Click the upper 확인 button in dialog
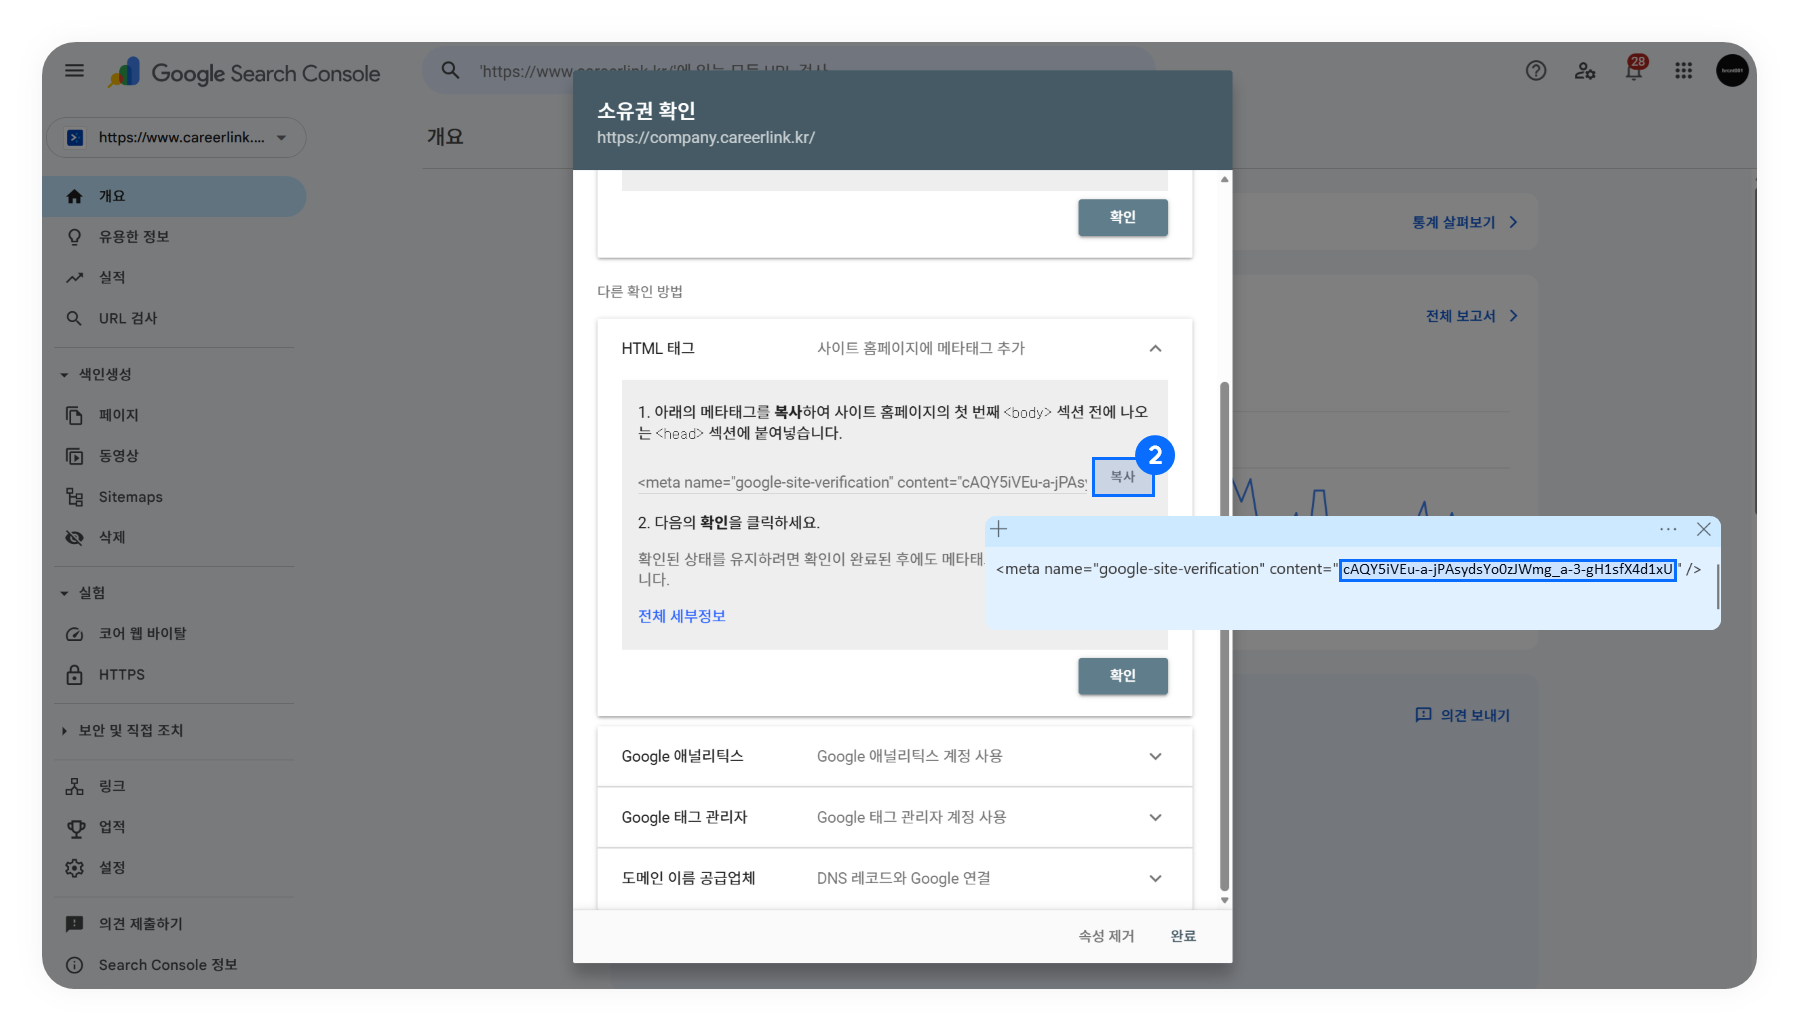The height and width of the screenshot is (1031, 1799). coord(1123,217)
